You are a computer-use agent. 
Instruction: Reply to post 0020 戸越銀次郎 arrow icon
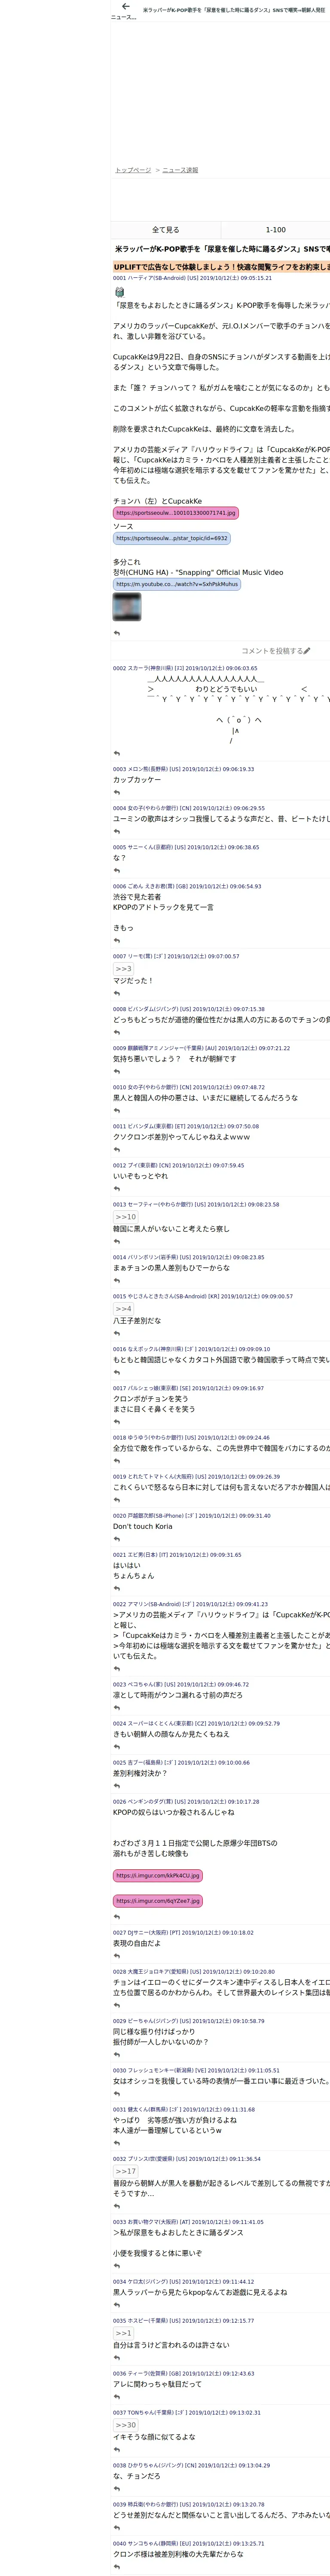[x=117, y=1539]
